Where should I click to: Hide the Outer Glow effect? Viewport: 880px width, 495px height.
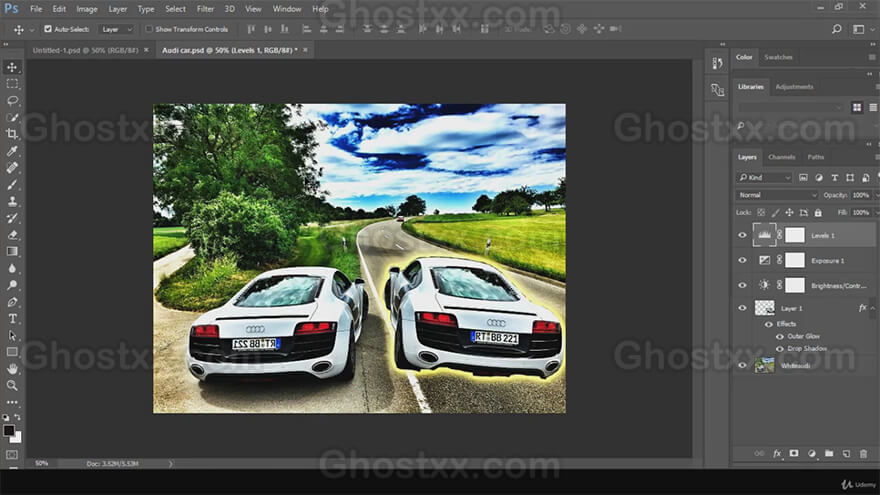(780, 337)
